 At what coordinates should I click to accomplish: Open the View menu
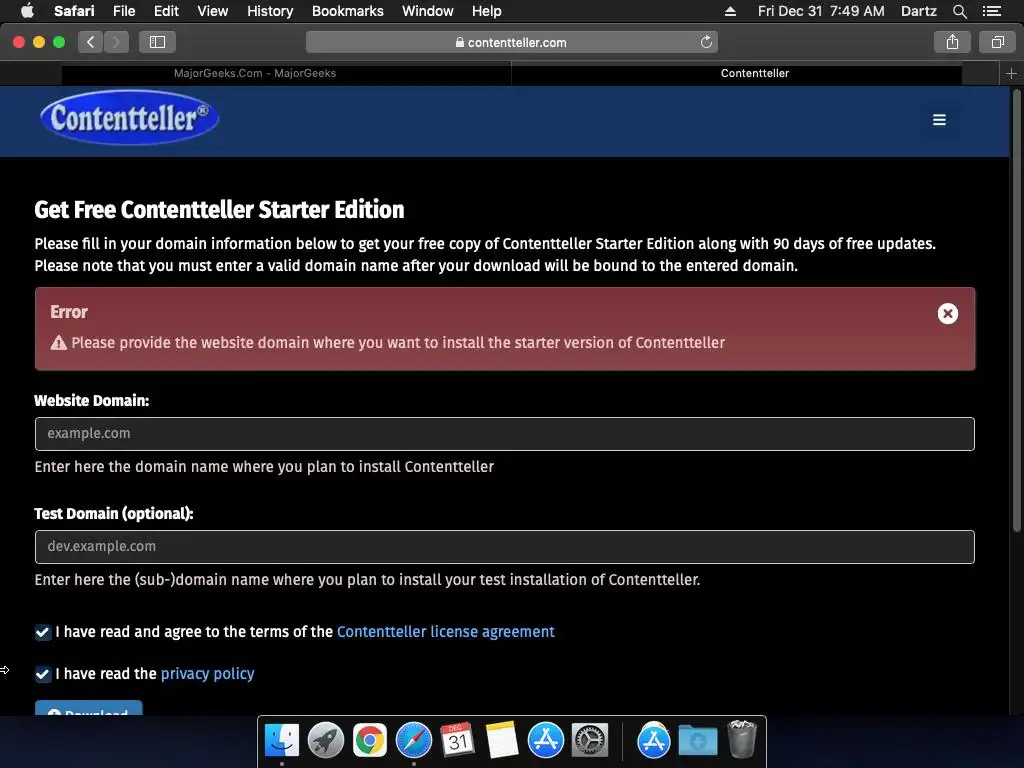pos(212,10)
